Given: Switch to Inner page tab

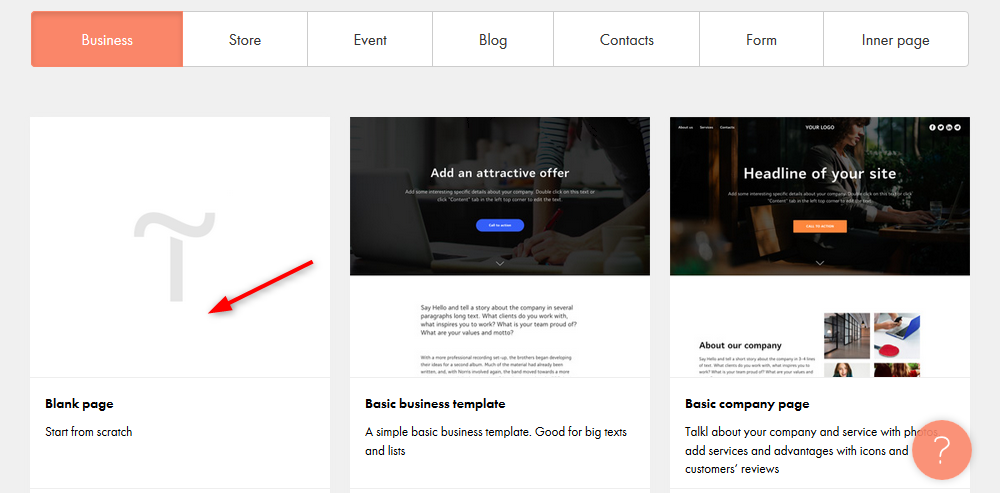Looking at the screenshot, I should click(895, 40).
